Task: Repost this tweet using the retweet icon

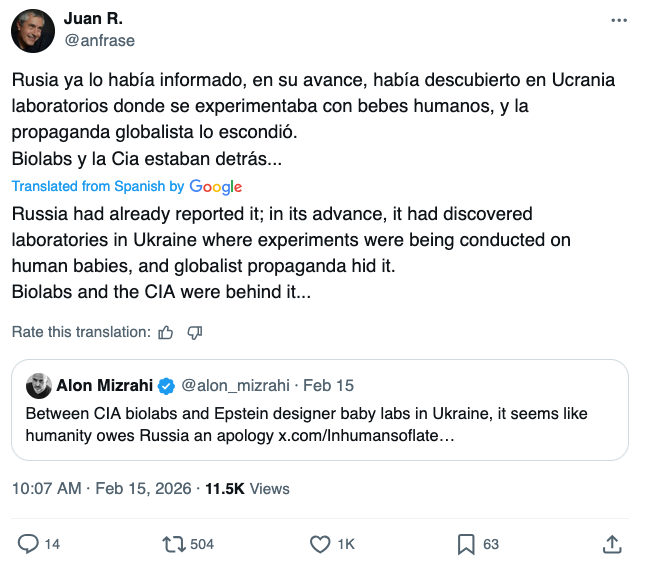Action: (173, 544)
